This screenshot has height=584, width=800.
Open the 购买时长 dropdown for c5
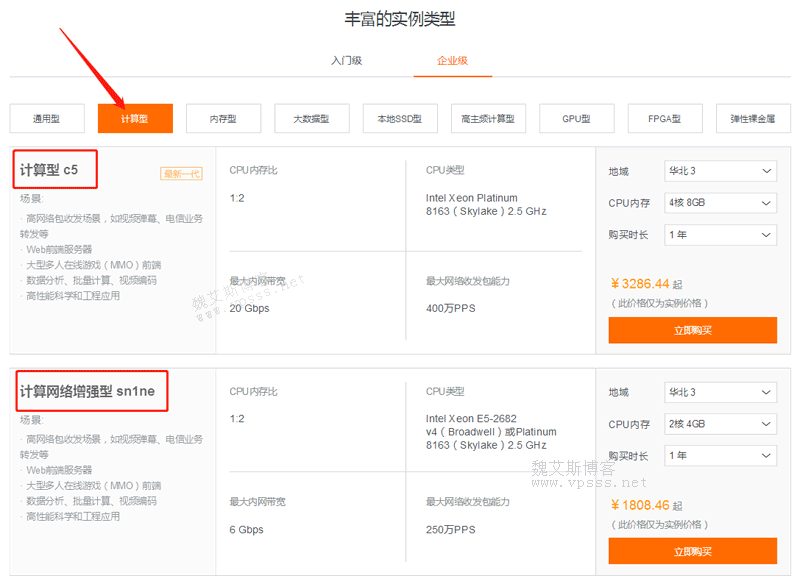(720, 235)
